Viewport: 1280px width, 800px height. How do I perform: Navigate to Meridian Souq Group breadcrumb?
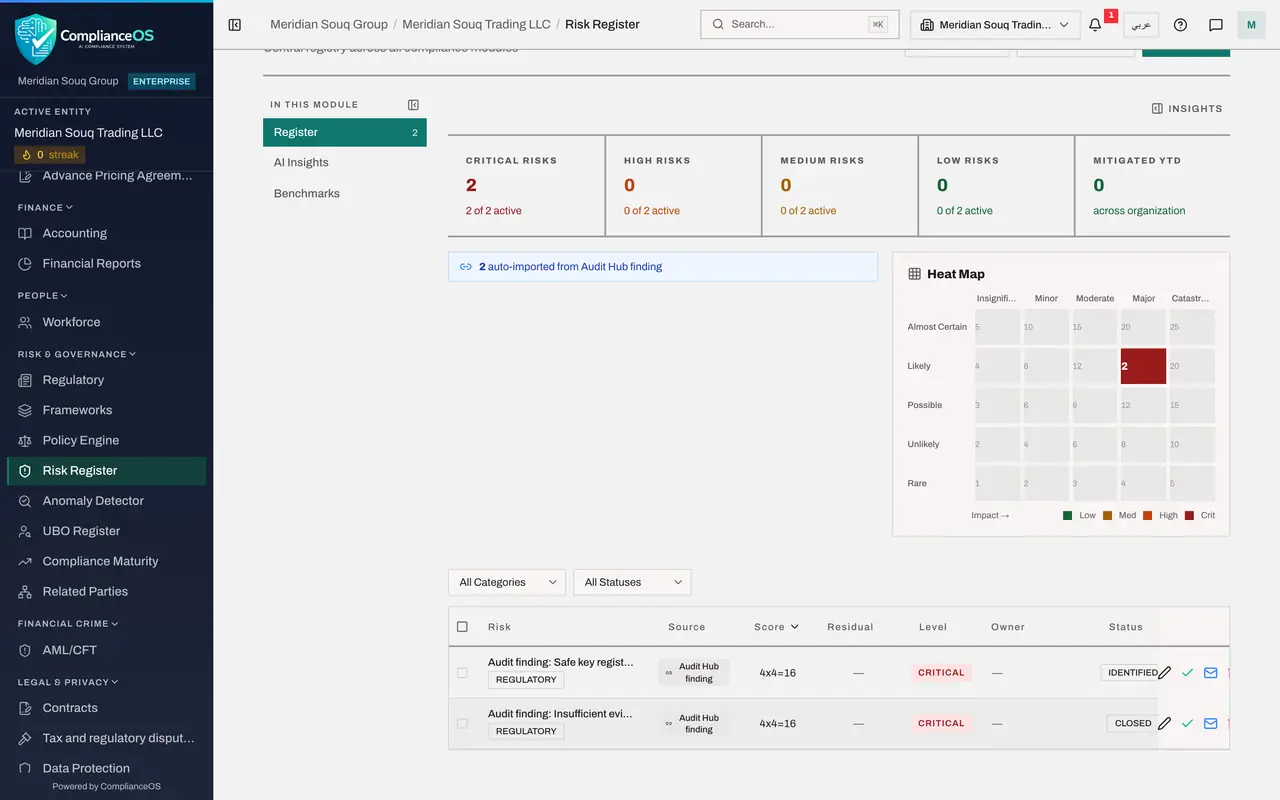tap(329, 24)
